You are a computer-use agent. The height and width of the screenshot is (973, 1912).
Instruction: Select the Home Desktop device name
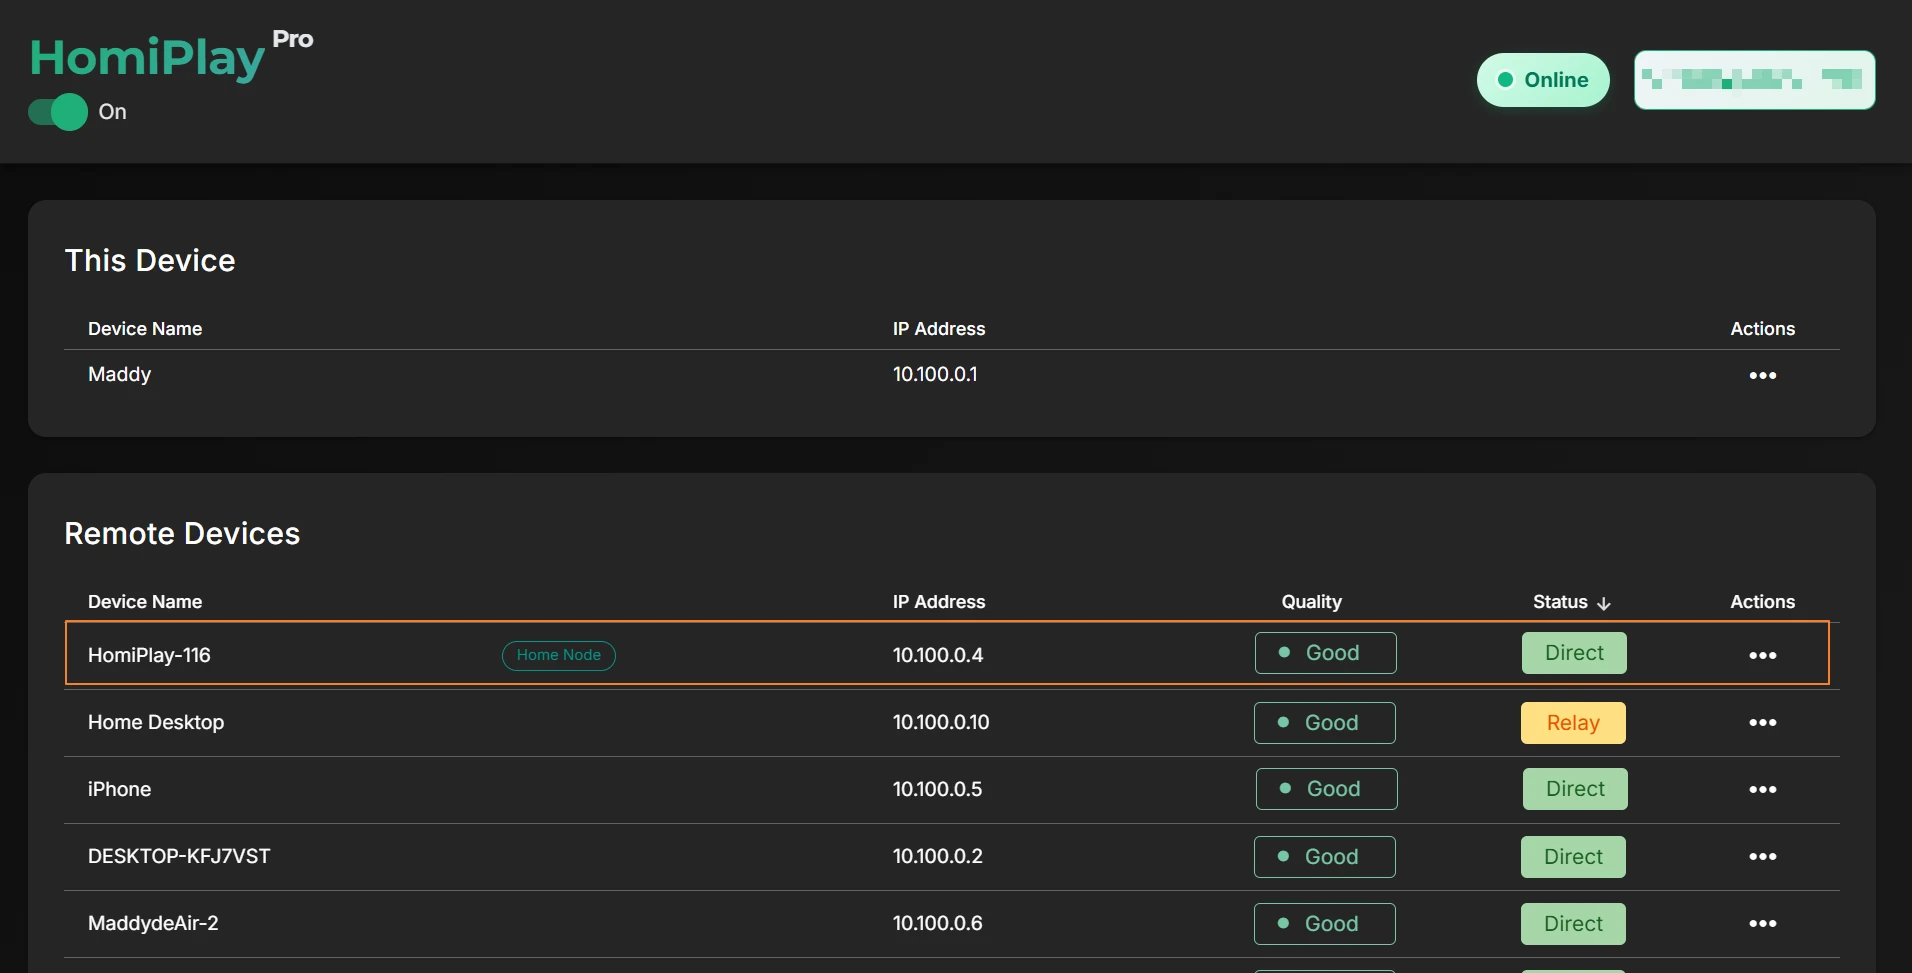point(156,722)
